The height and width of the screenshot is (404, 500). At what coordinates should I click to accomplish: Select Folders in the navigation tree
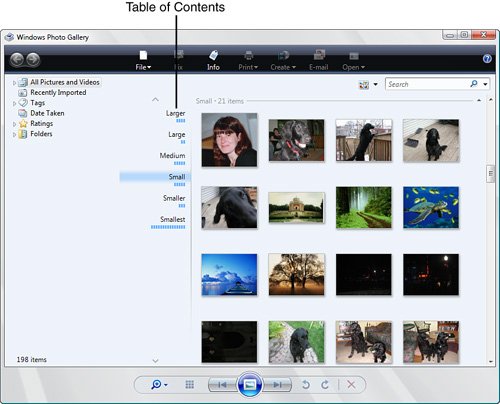tap(41, 134)
